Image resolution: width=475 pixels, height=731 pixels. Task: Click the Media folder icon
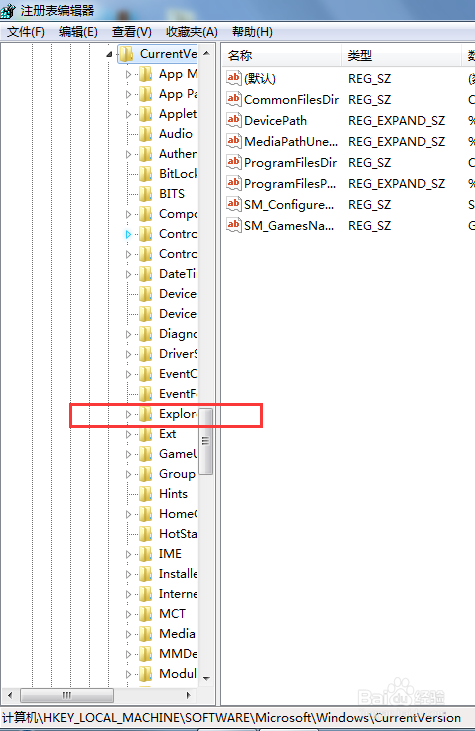pyautogui.click(x=145, y=634)
